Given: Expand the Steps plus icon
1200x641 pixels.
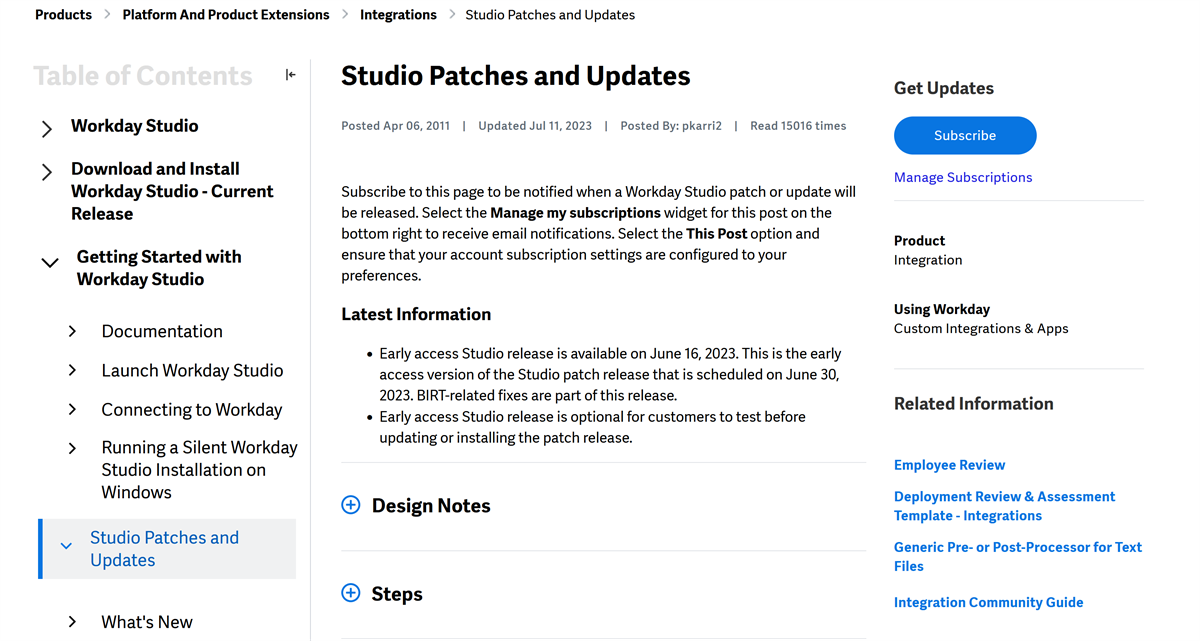Looking at the screenshot, I should [351, 593].
